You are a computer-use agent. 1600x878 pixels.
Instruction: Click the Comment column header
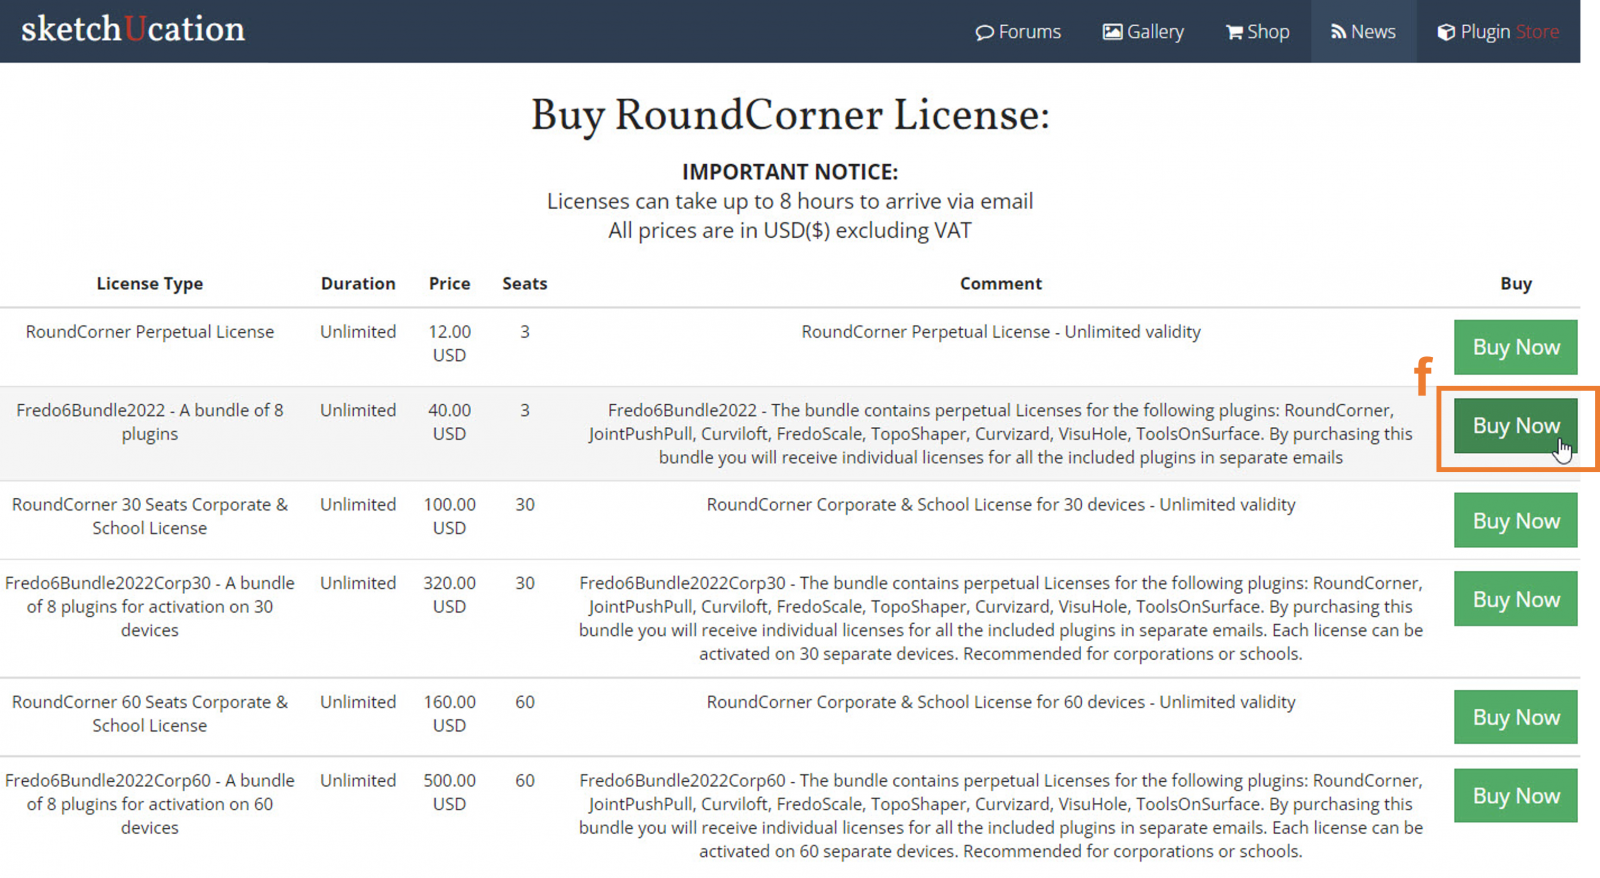[1001, 284]
